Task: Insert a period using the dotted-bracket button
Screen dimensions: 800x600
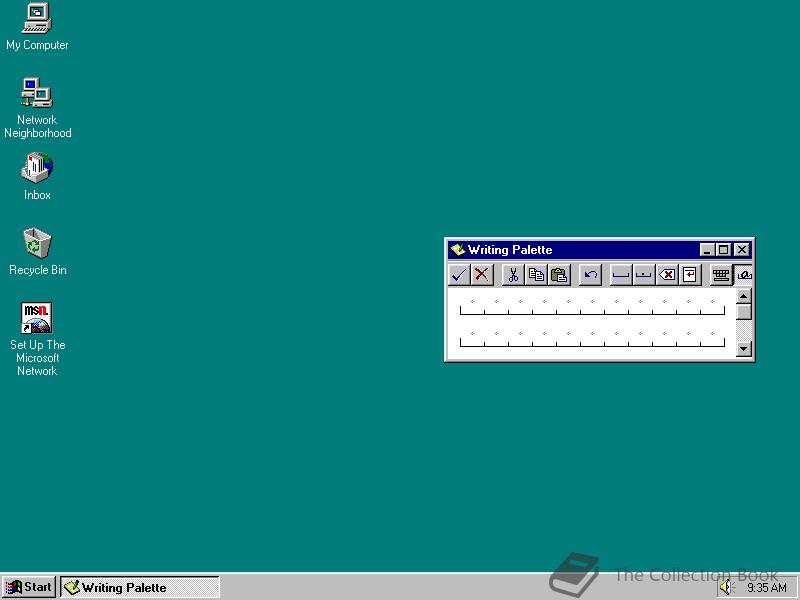Action: click(x=644, y=276)
